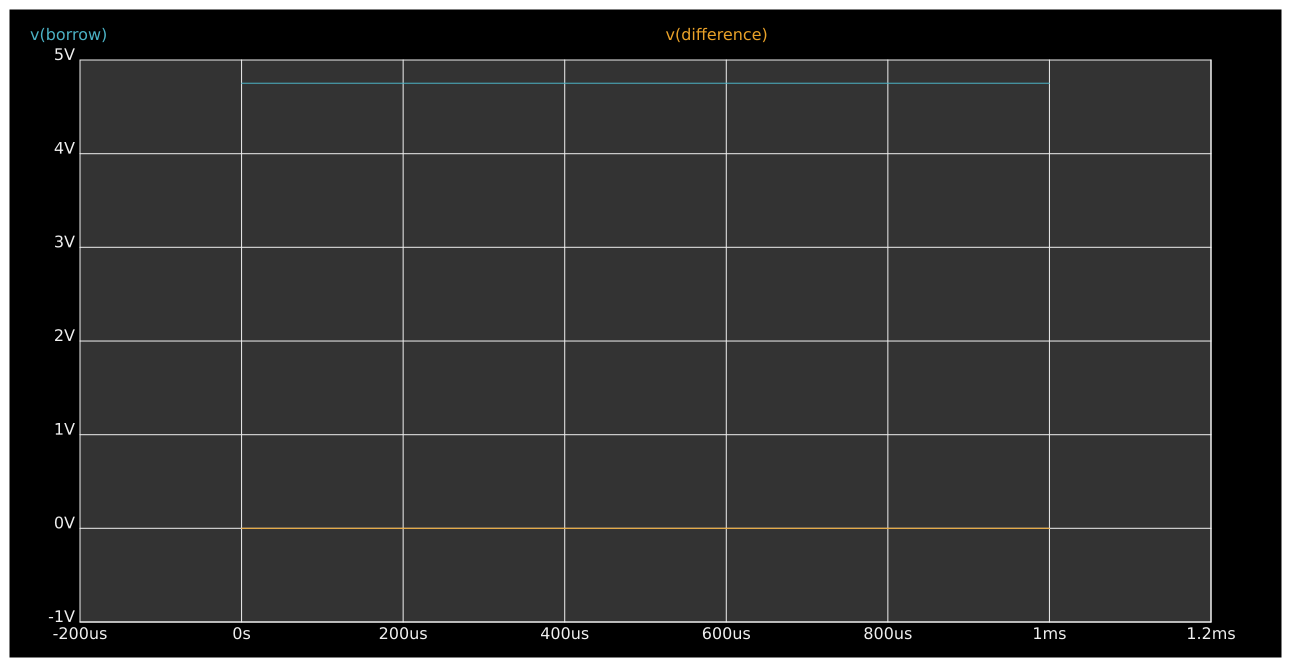Image resolution: width=1291 pixels, height=667 pixels.
Task: Click the 5V vertical axis label
Action: [x=64, y=53]
